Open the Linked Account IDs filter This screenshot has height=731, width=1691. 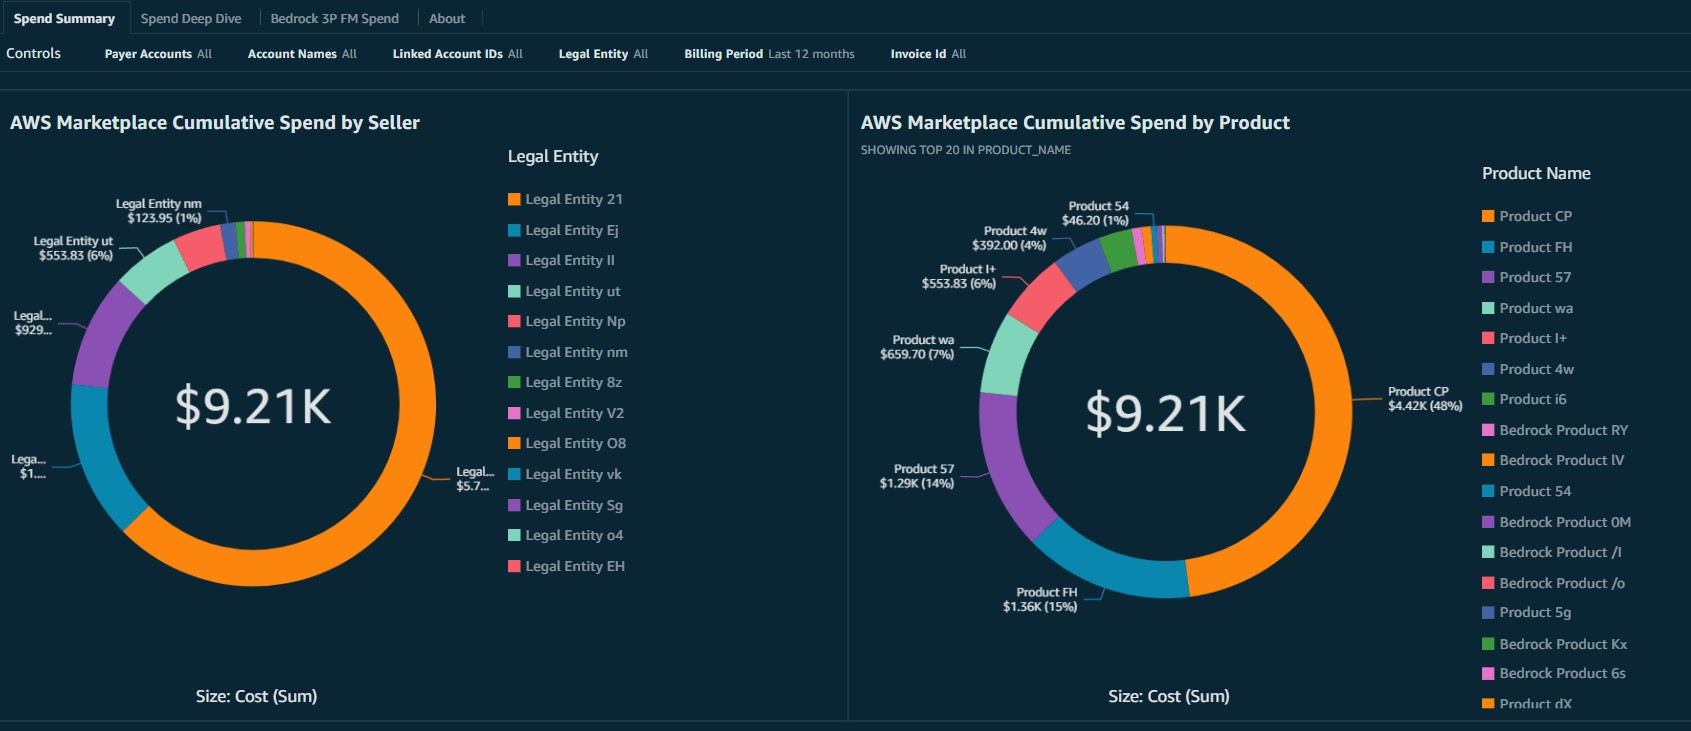(457, 54)
